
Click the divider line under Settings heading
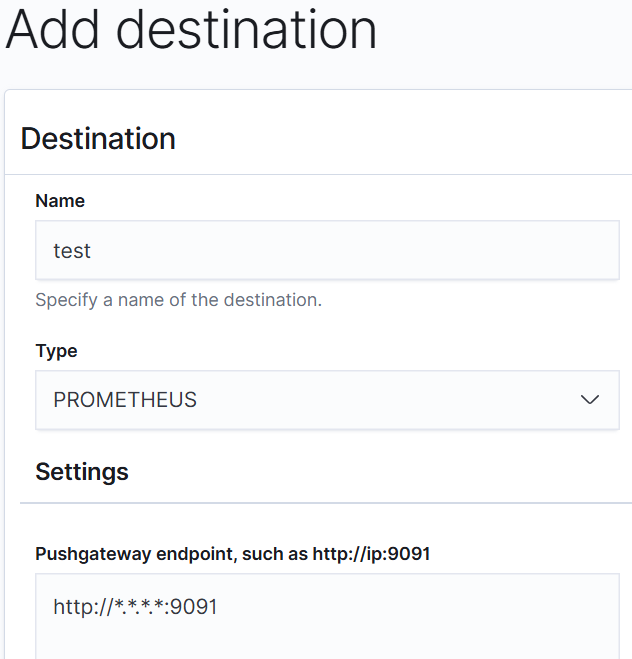(x=326, y=503)
